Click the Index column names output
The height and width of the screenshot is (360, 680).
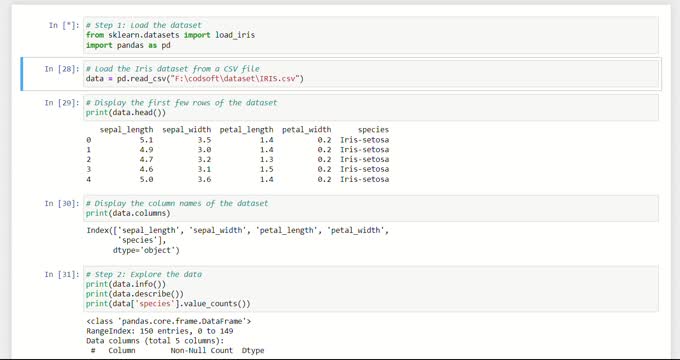tap(238, 240)
